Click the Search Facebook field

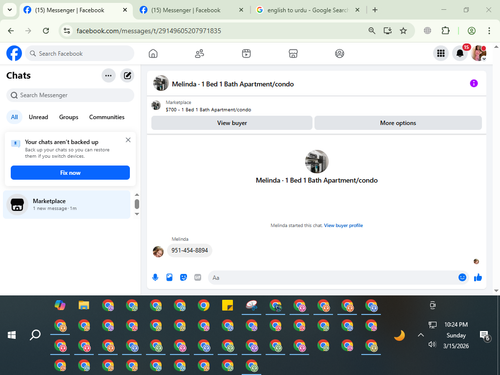pos(80,53)
